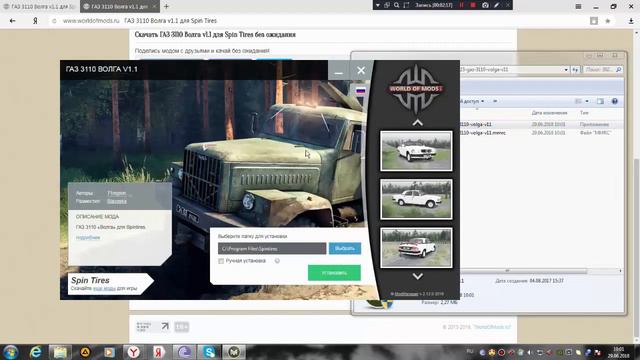Click the recorder zoom magnifier icon

tap(396, 5)
